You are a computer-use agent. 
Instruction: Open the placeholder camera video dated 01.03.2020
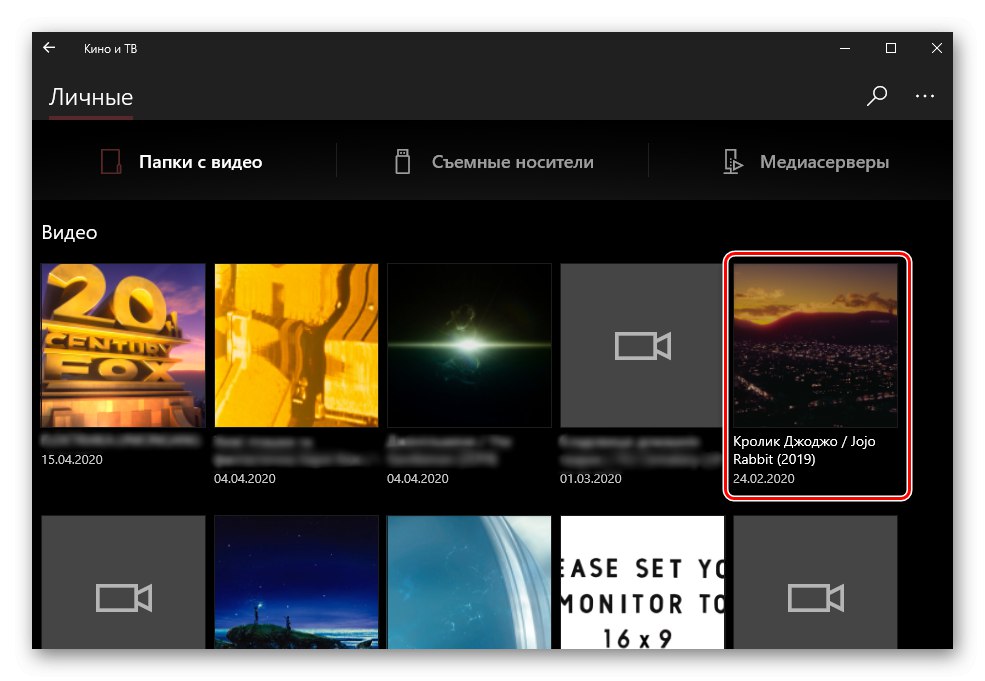coord(642,346)
